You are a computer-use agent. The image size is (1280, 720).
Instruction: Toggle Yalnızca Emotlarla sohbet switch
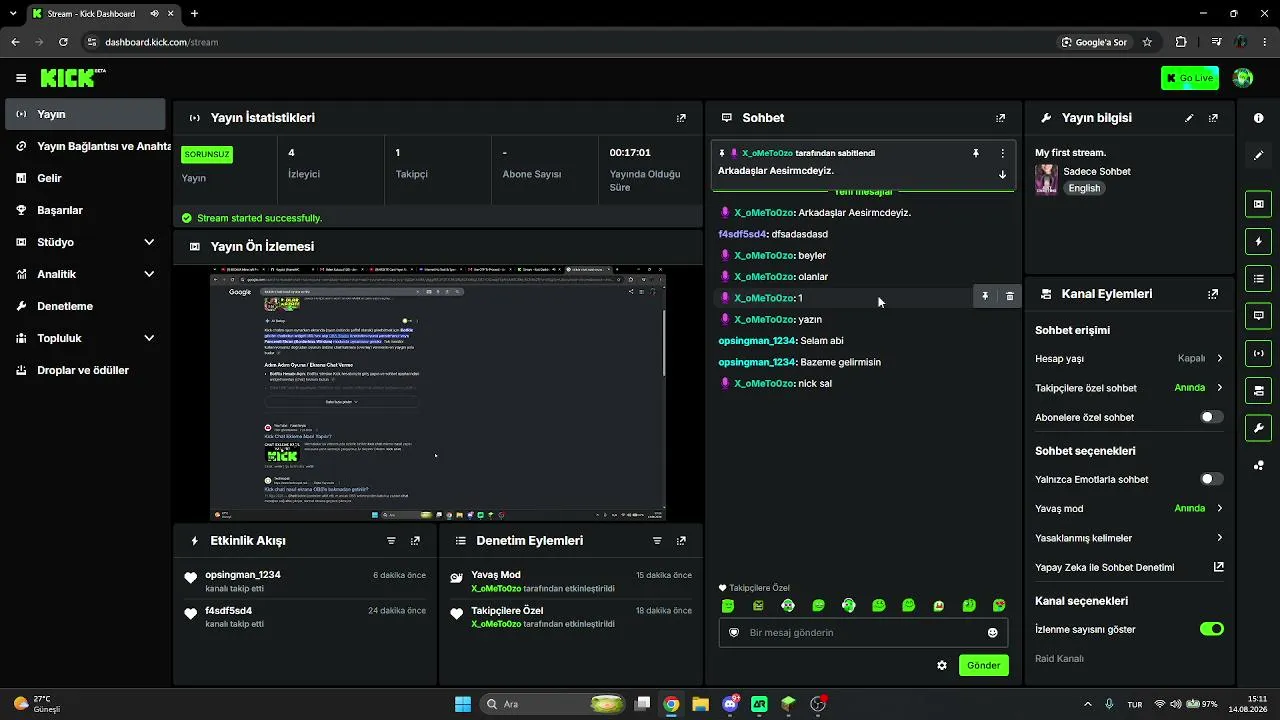[x=1211, y=479]
